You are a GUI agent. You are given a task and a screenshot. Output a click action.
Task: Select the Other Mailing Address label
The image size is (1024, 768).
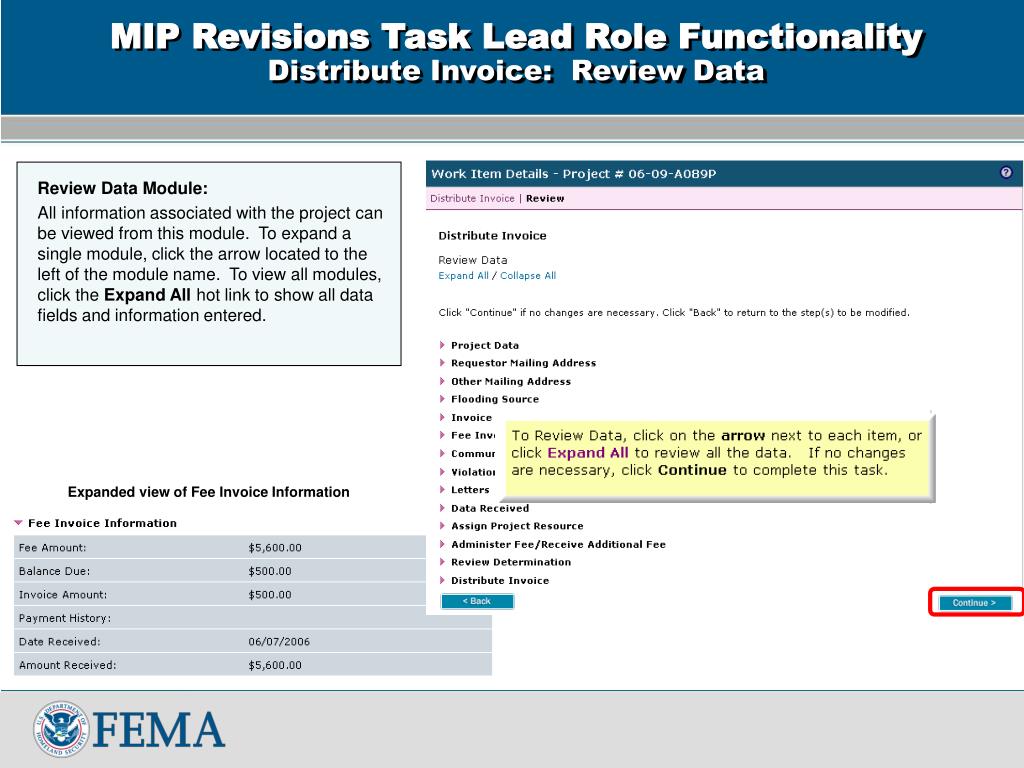coord(511,381)
